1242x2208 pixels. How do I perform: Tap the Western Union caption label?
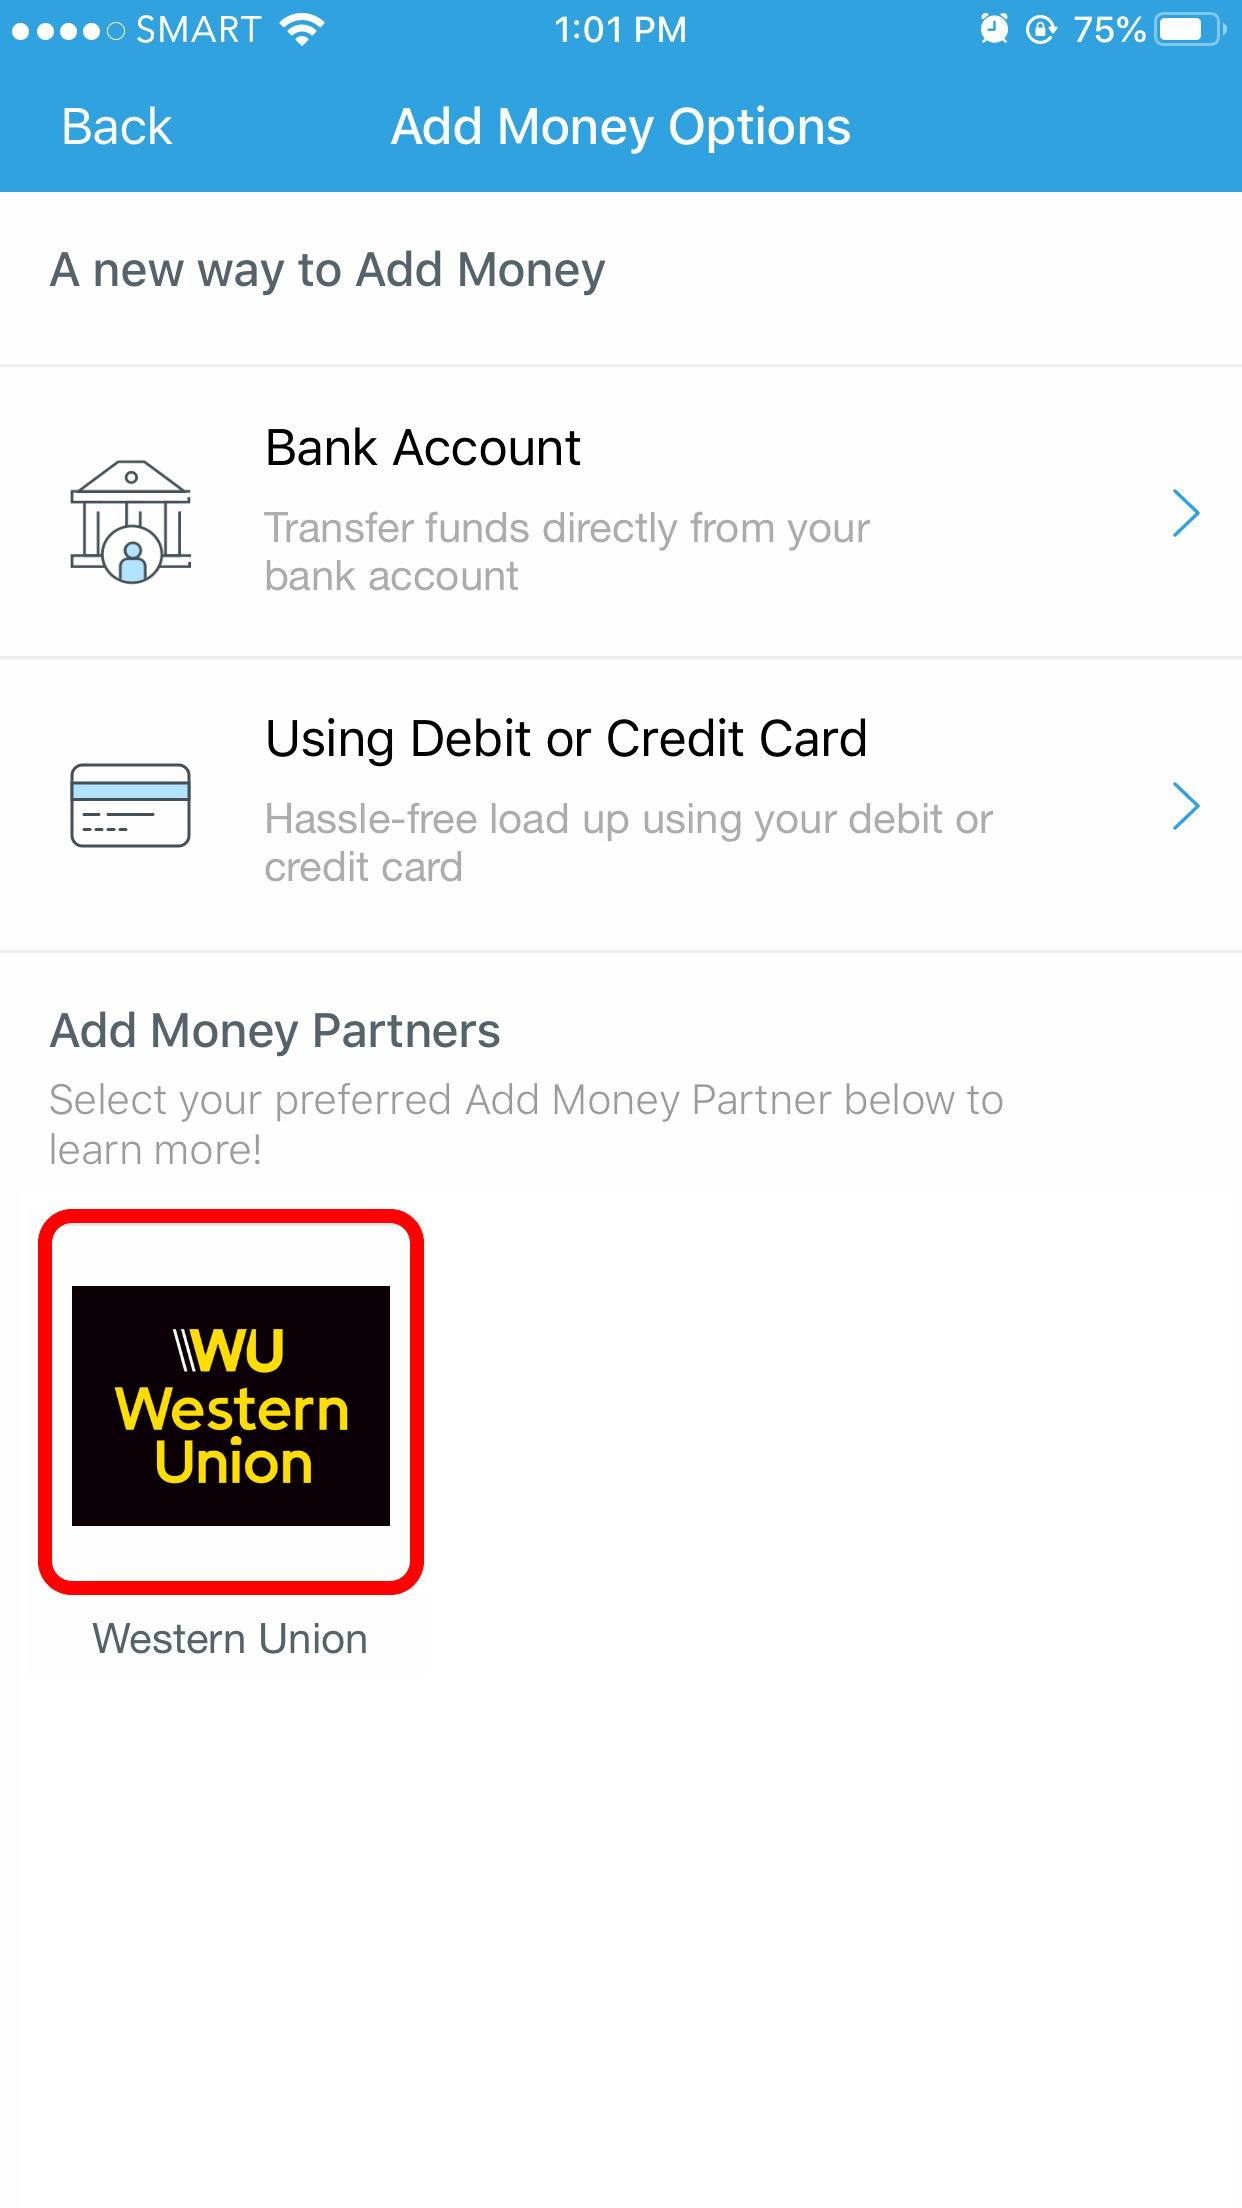click(230, 1639)
